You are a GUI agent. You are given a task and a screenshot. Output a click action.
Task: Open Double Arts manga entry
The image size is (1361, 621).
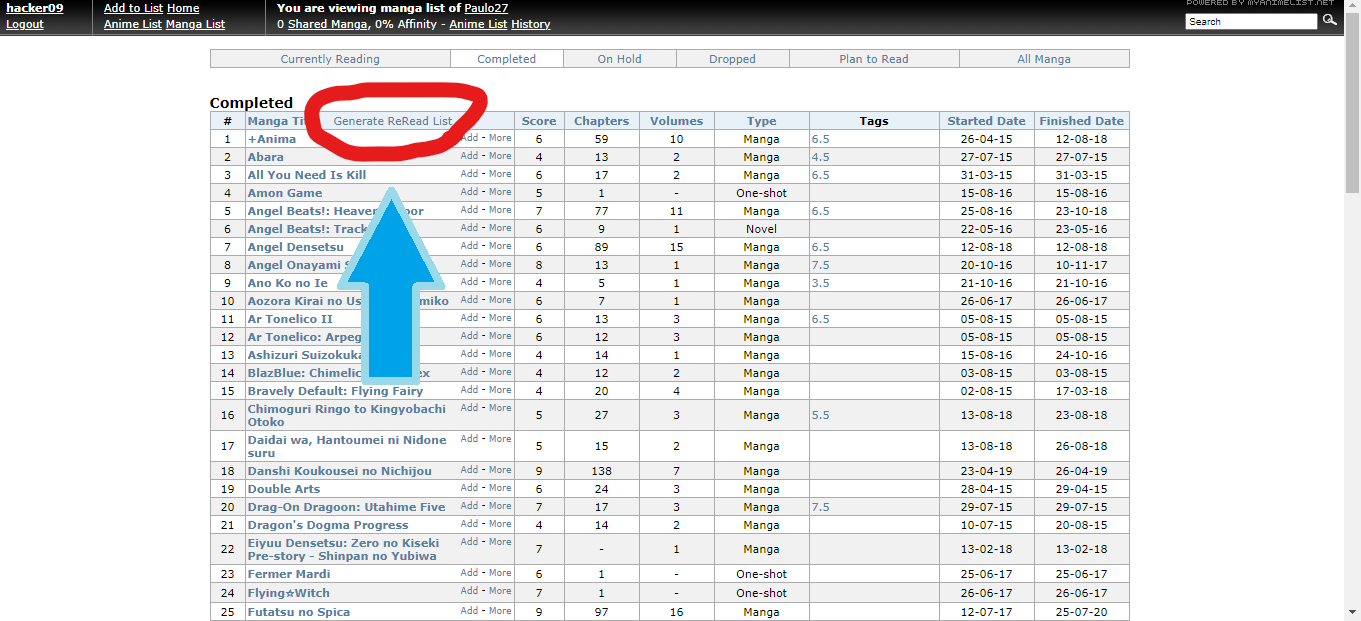coord(284,489)
